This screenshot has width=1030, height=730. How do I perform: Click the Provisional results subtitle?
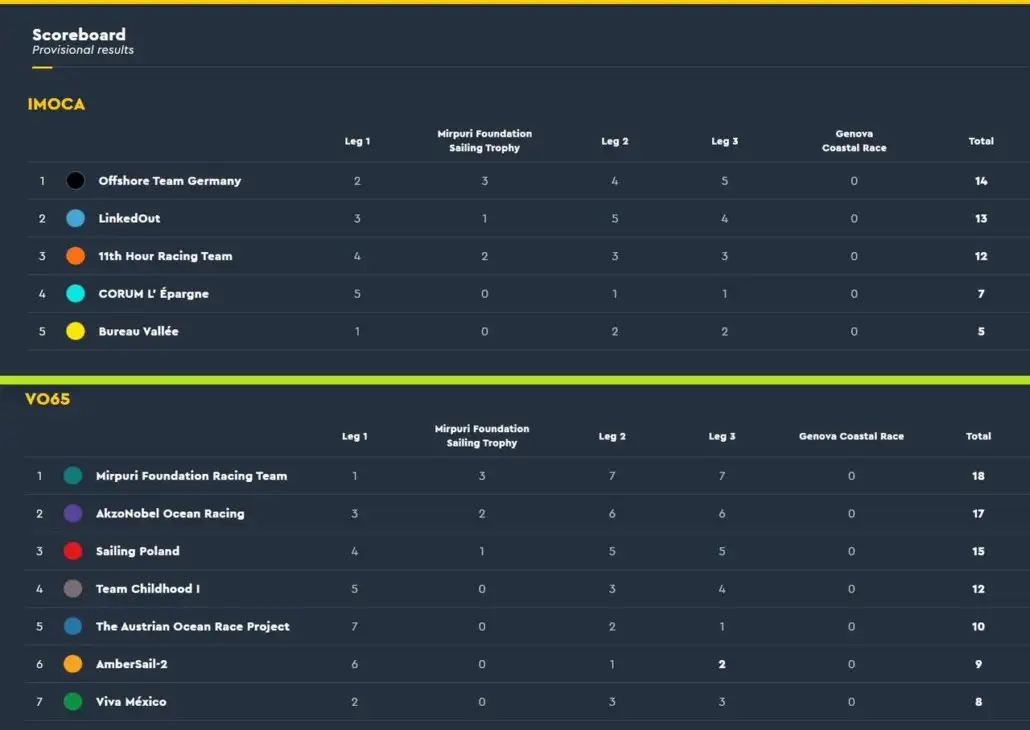(x=83, y=50)
